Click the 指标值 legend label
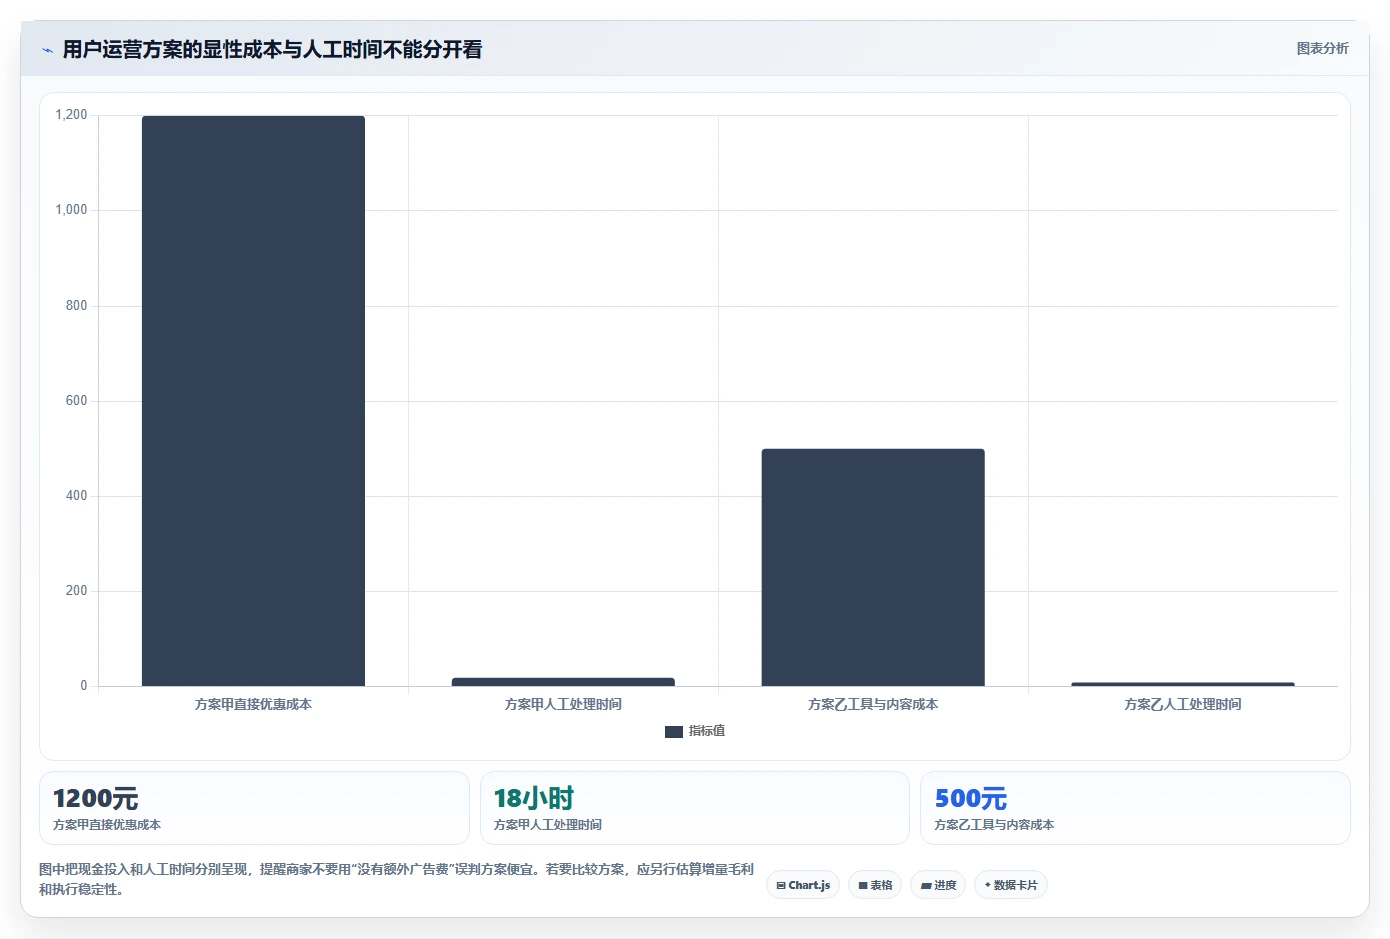1390x939 pixels. click(x=707, y=731)
